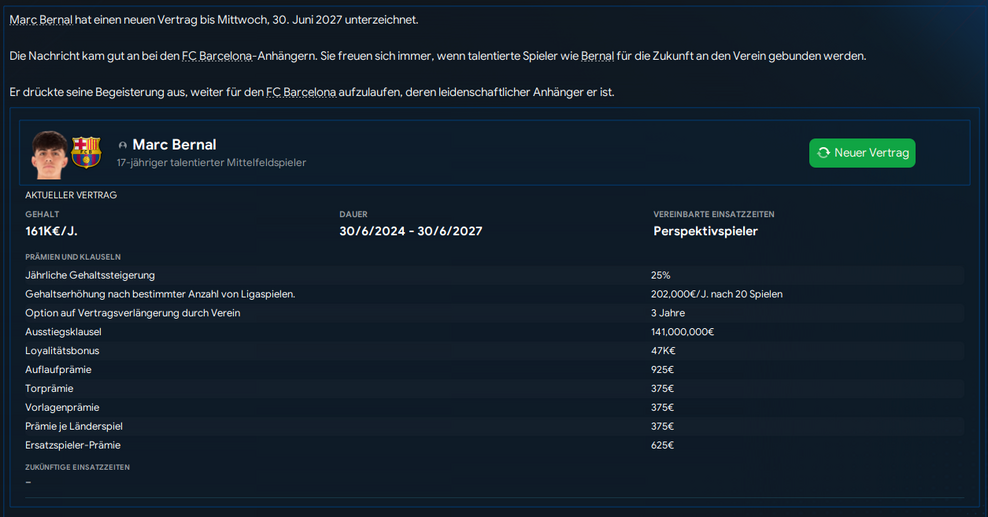Click the Marc Bernal name heading
This screenshot has width=988, height=517.
pyautogui.click(x=174, y=145)
